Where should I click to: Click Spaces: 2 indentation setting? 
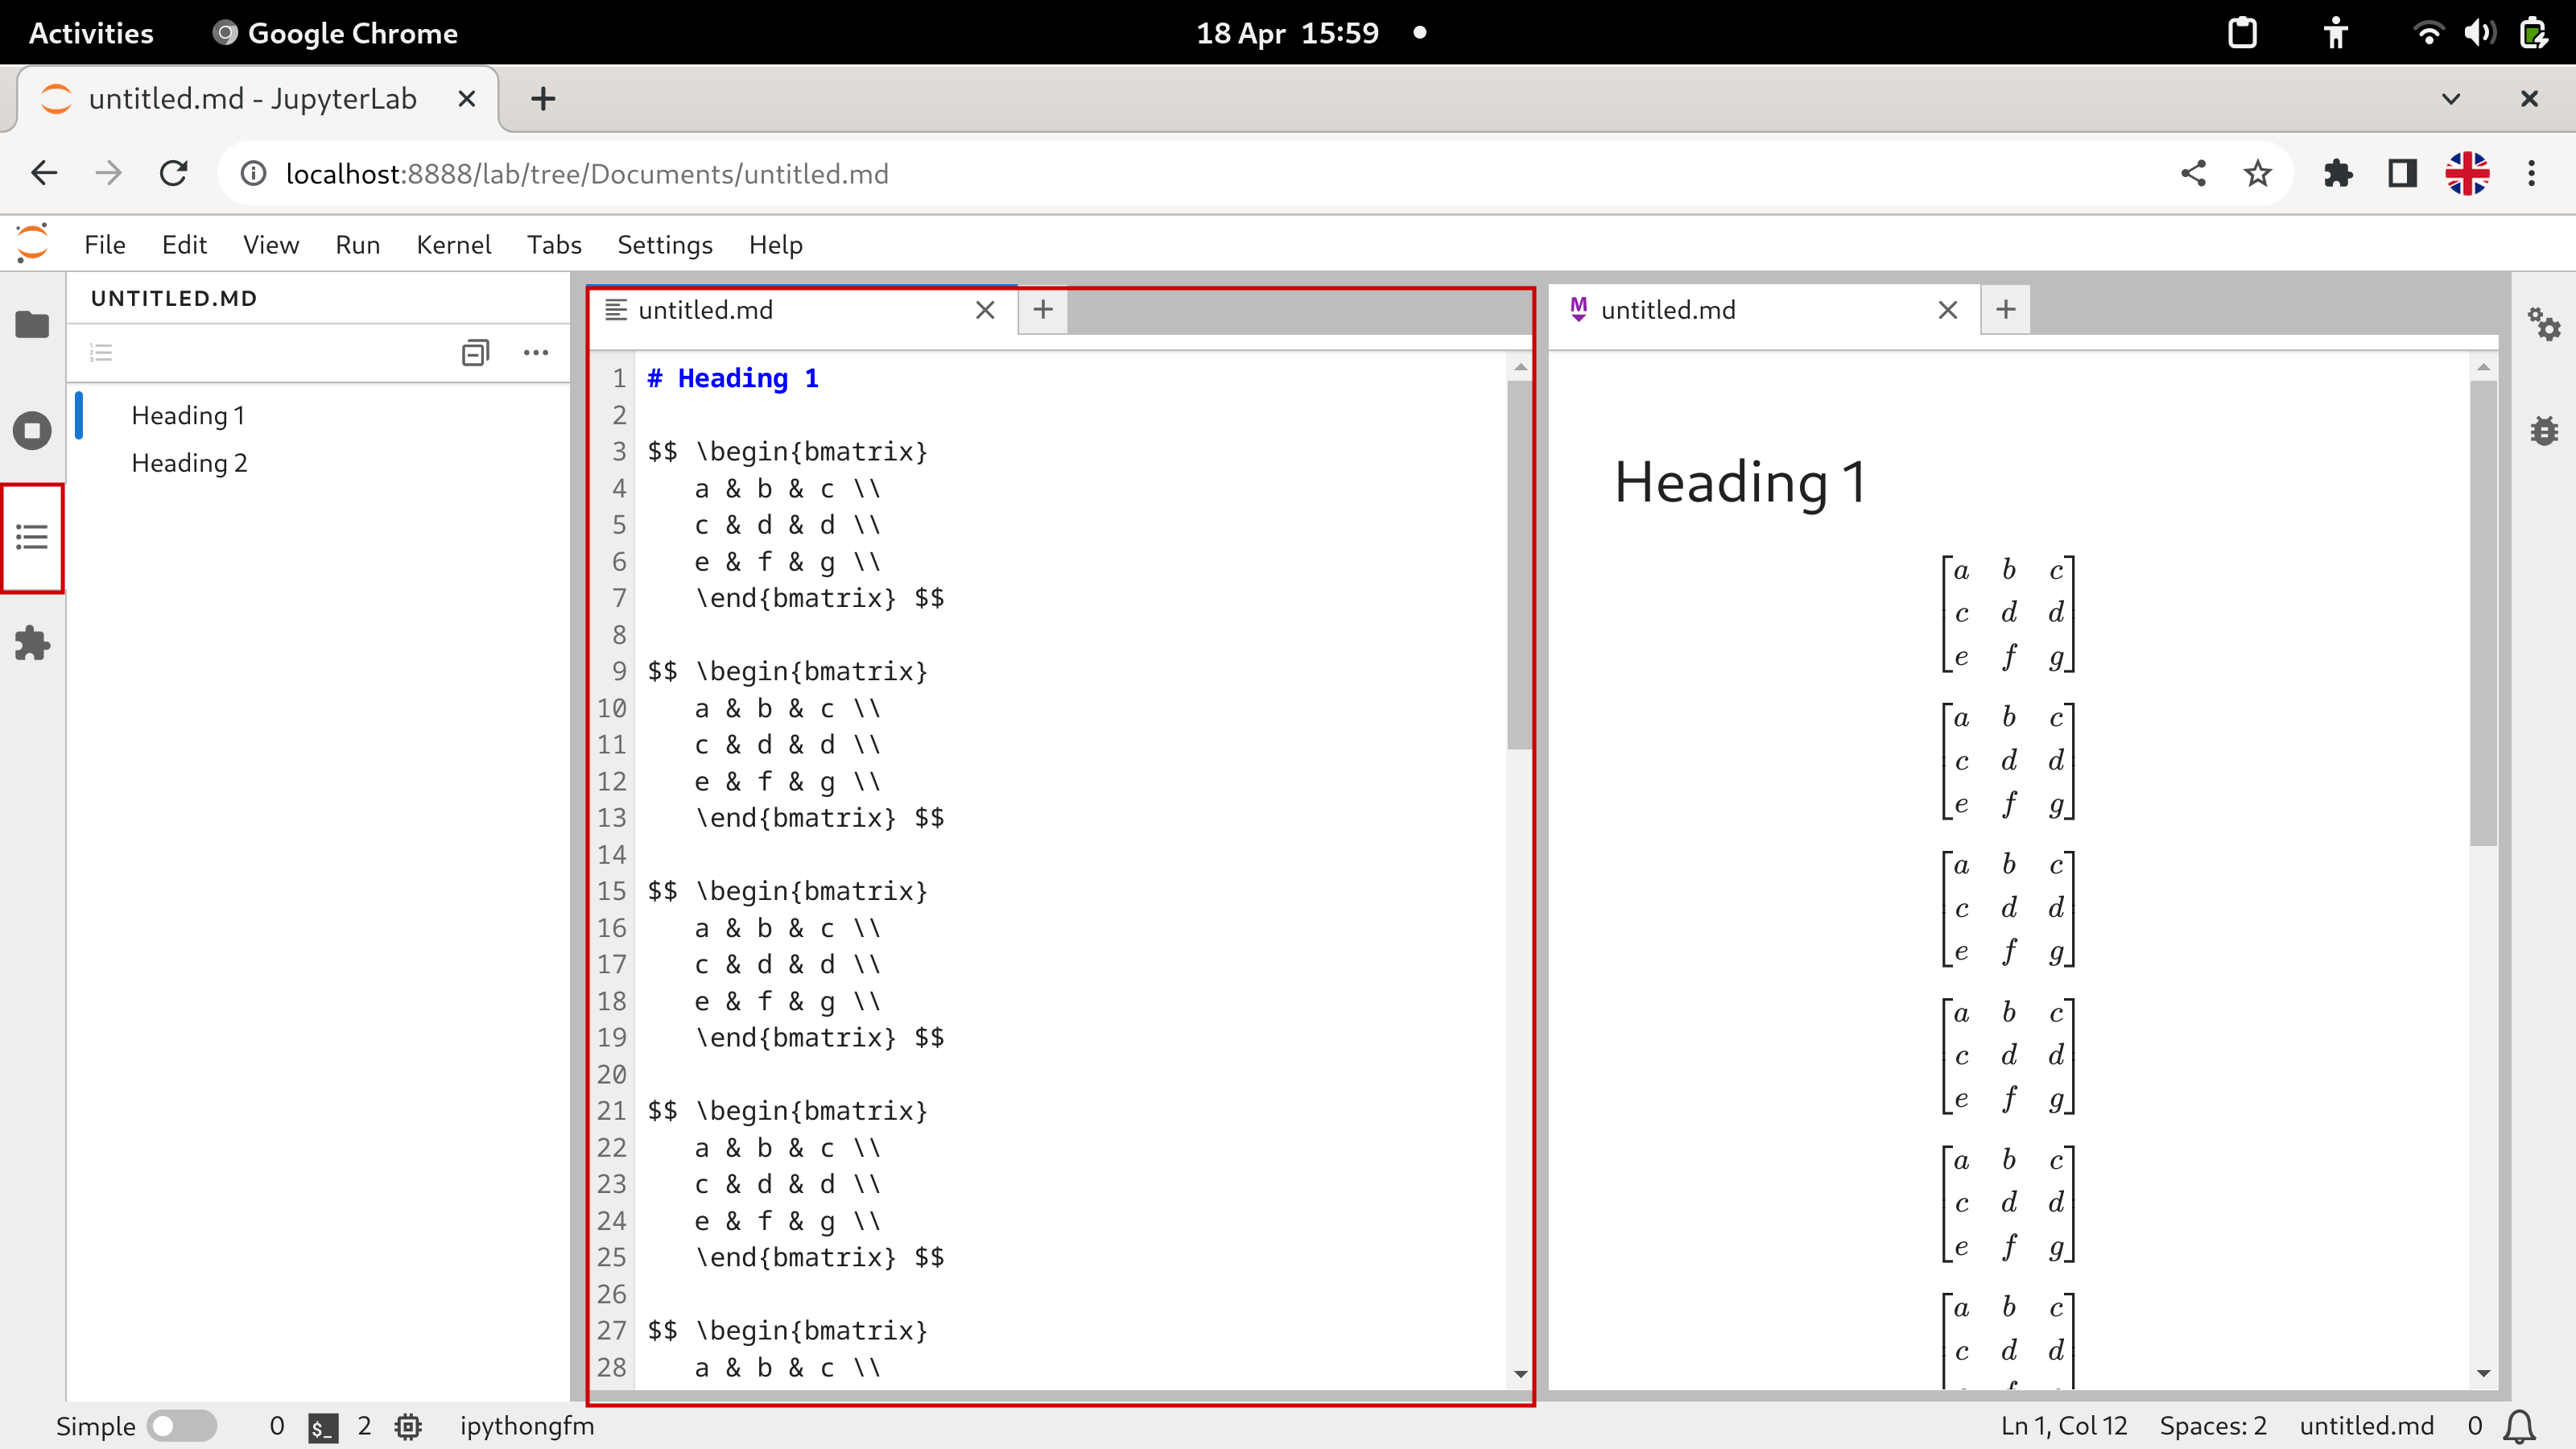[x=2212, y=1426]
